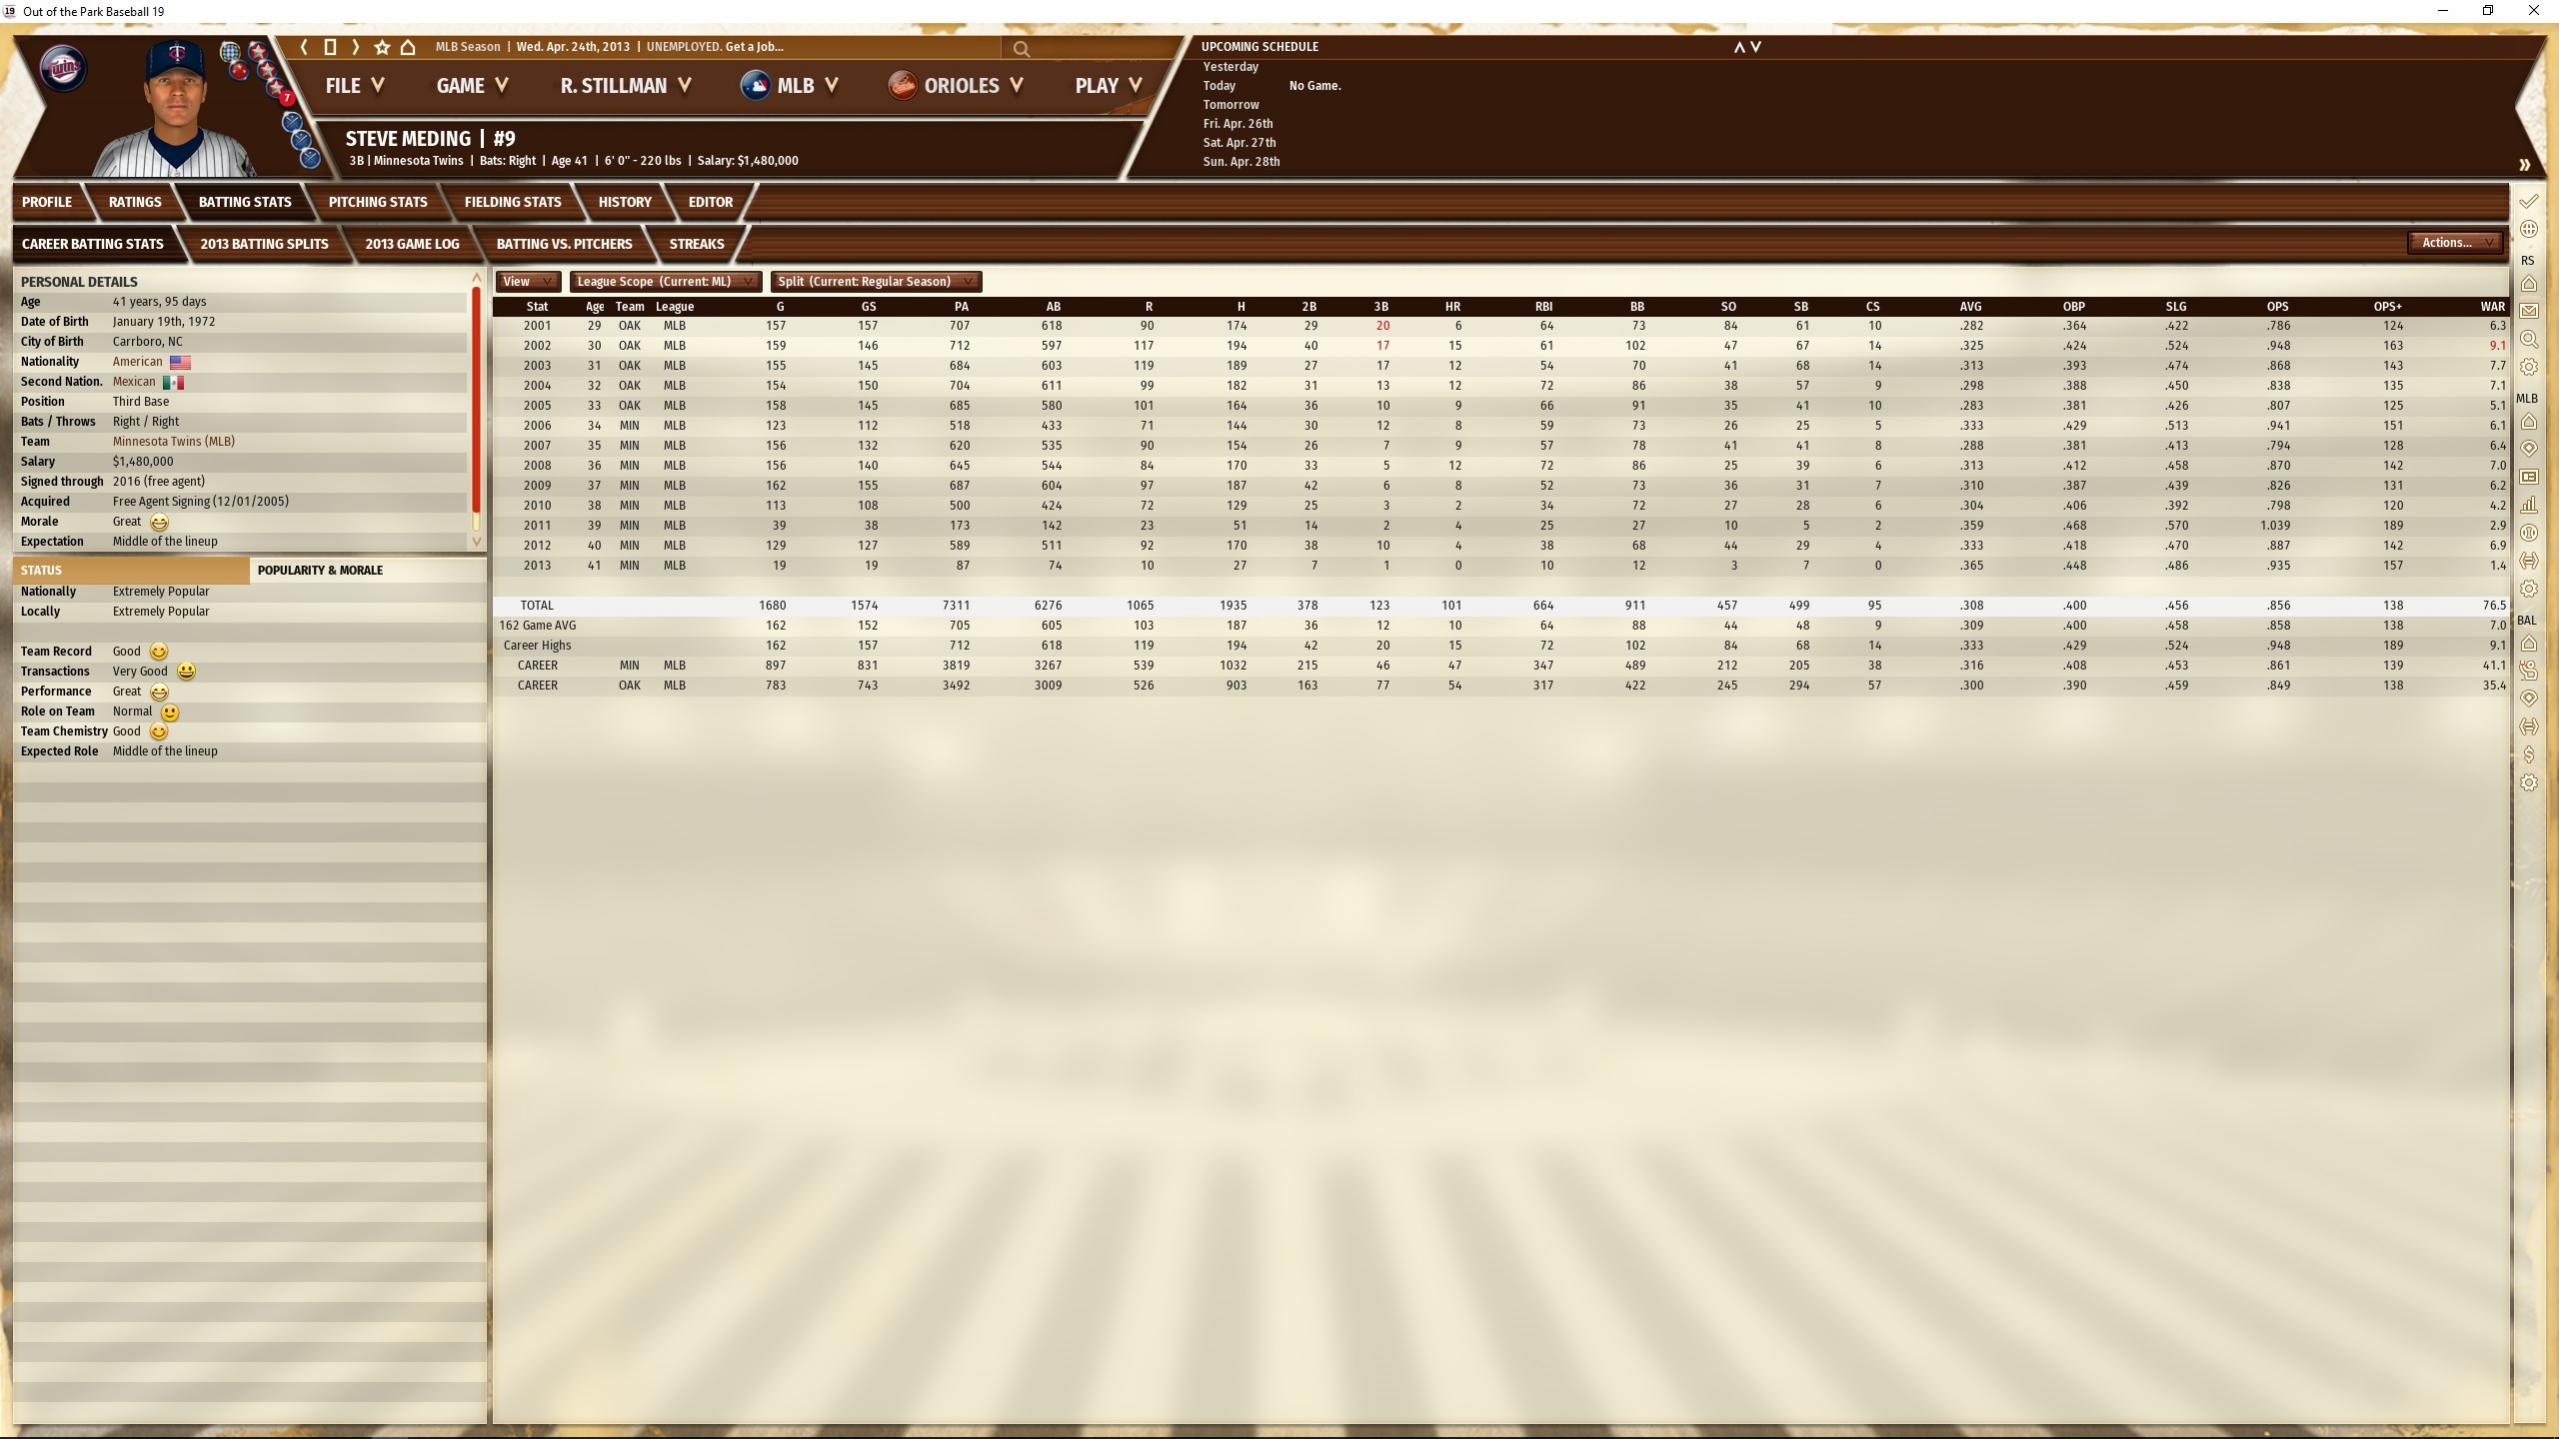Open the Split Regular Season dropdown
This screenshot has width=2559, height=1439.
tap(875, 281)
